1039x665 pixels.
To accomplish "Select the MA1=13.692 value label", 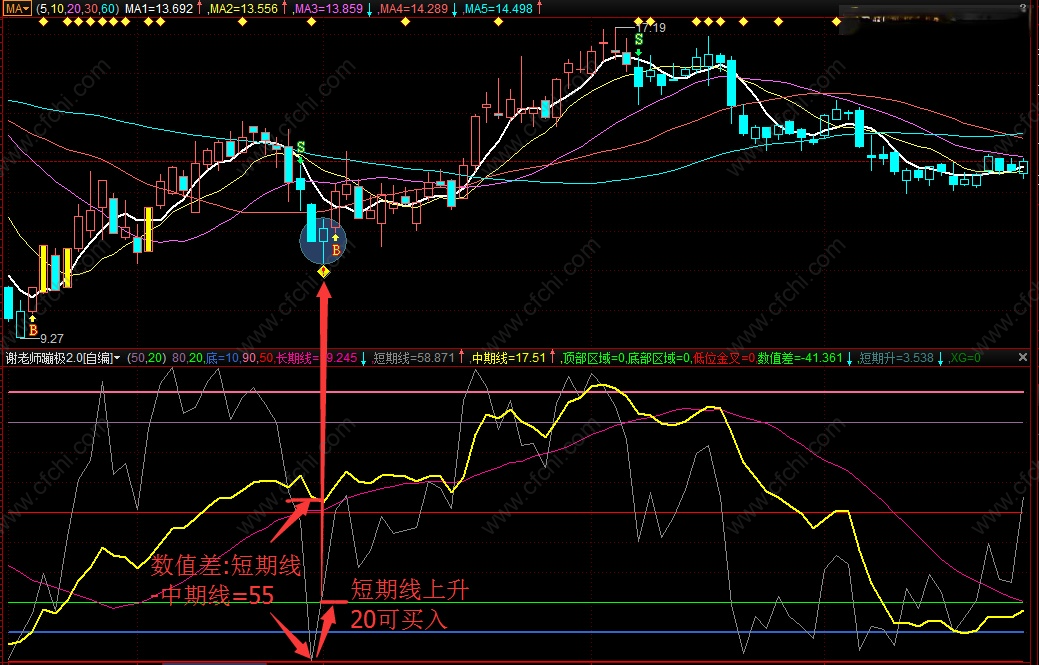I will pyautogui.click(x=159, y=9).
